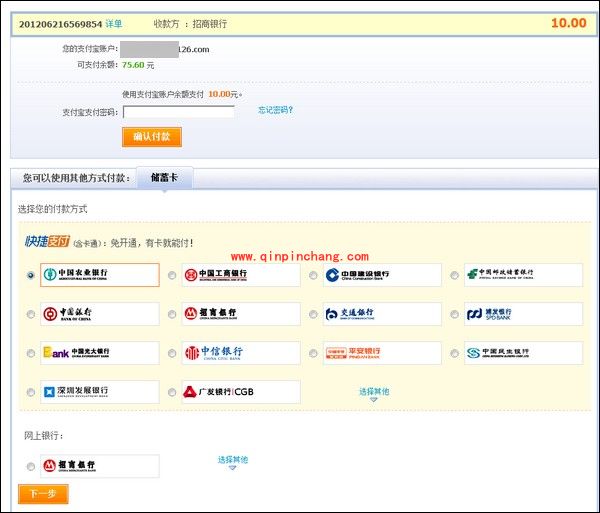Select the 中国建设银行 radio button

313,275
